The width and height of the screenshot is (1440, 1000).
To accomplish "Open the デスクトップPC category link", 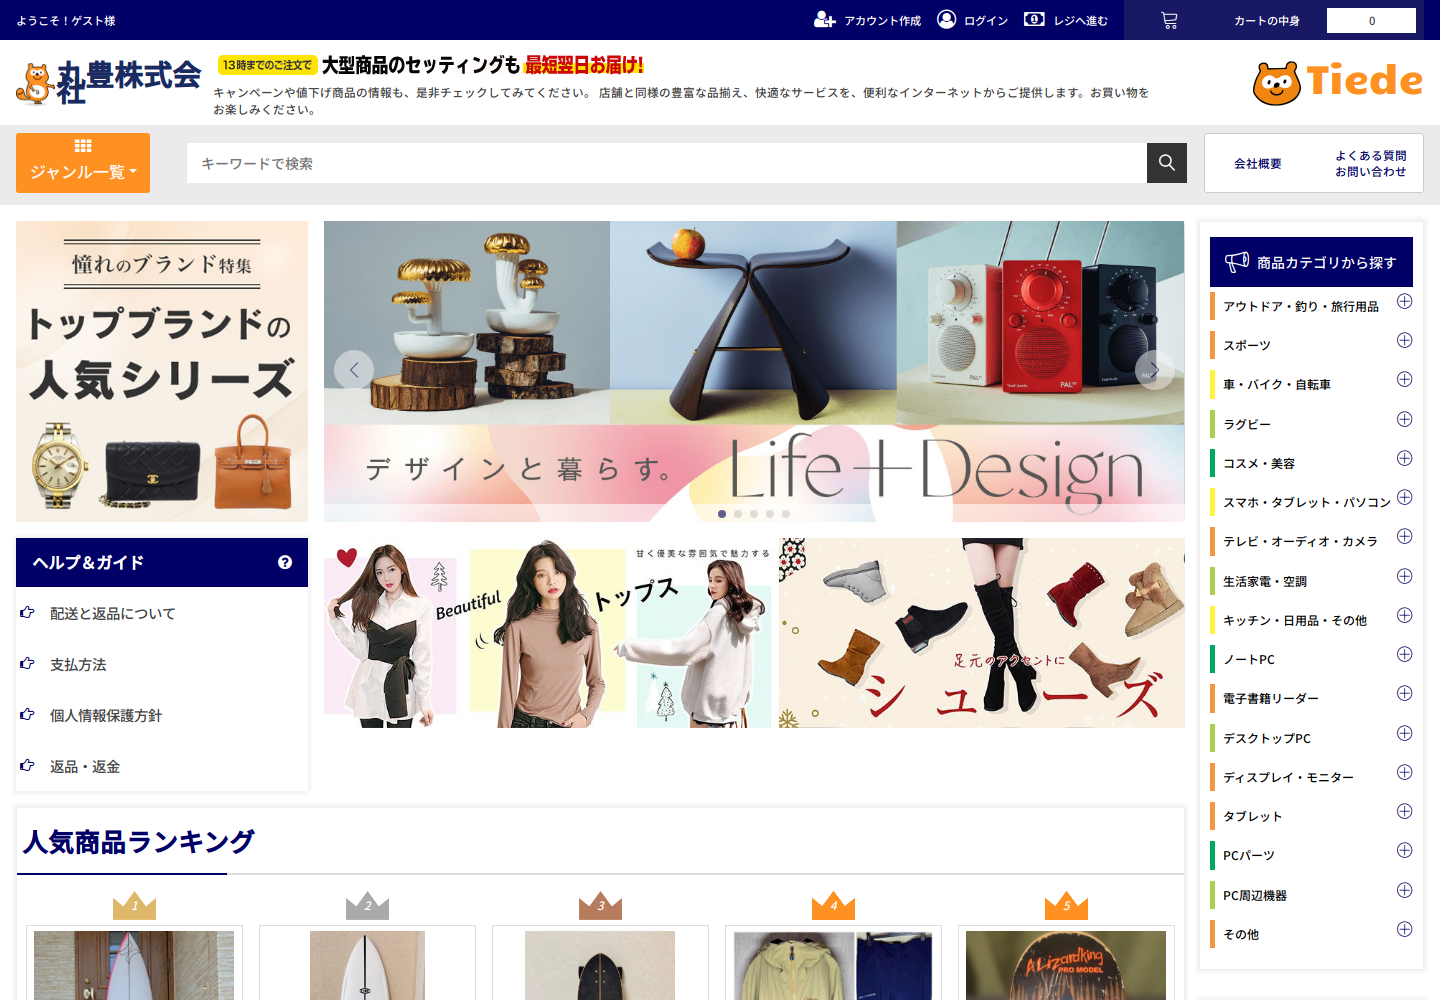I will (1267, 738).
